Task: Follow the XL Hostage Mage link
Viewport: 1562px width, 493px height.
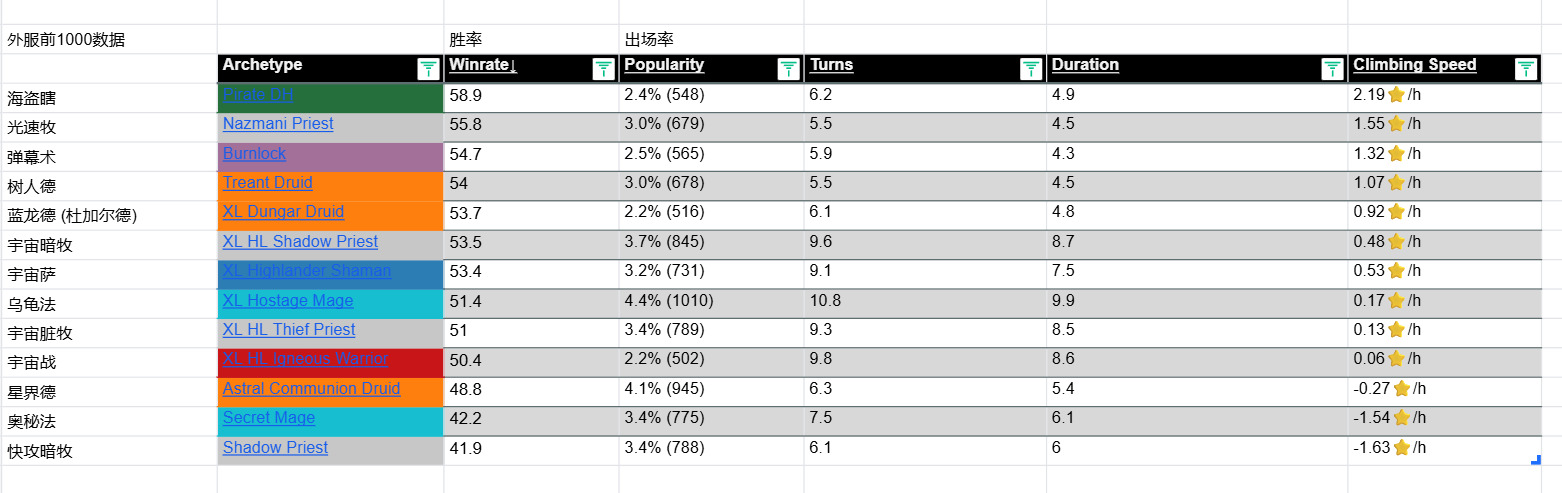Action: click(x=288, y=301)
